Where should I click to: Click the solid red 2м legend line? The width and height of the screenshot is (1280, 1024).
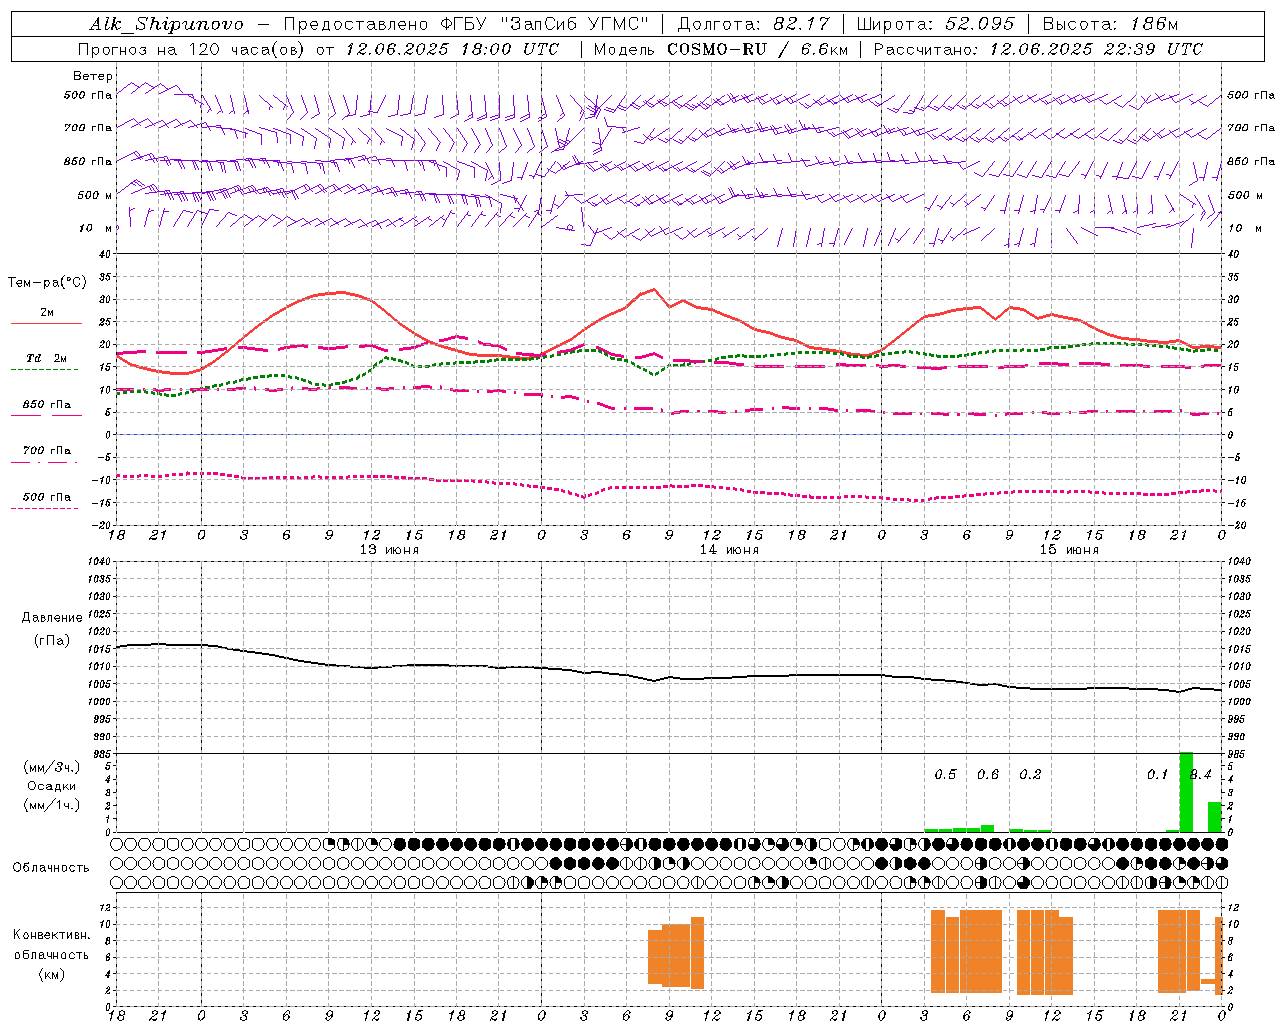[x=46, y=323]
